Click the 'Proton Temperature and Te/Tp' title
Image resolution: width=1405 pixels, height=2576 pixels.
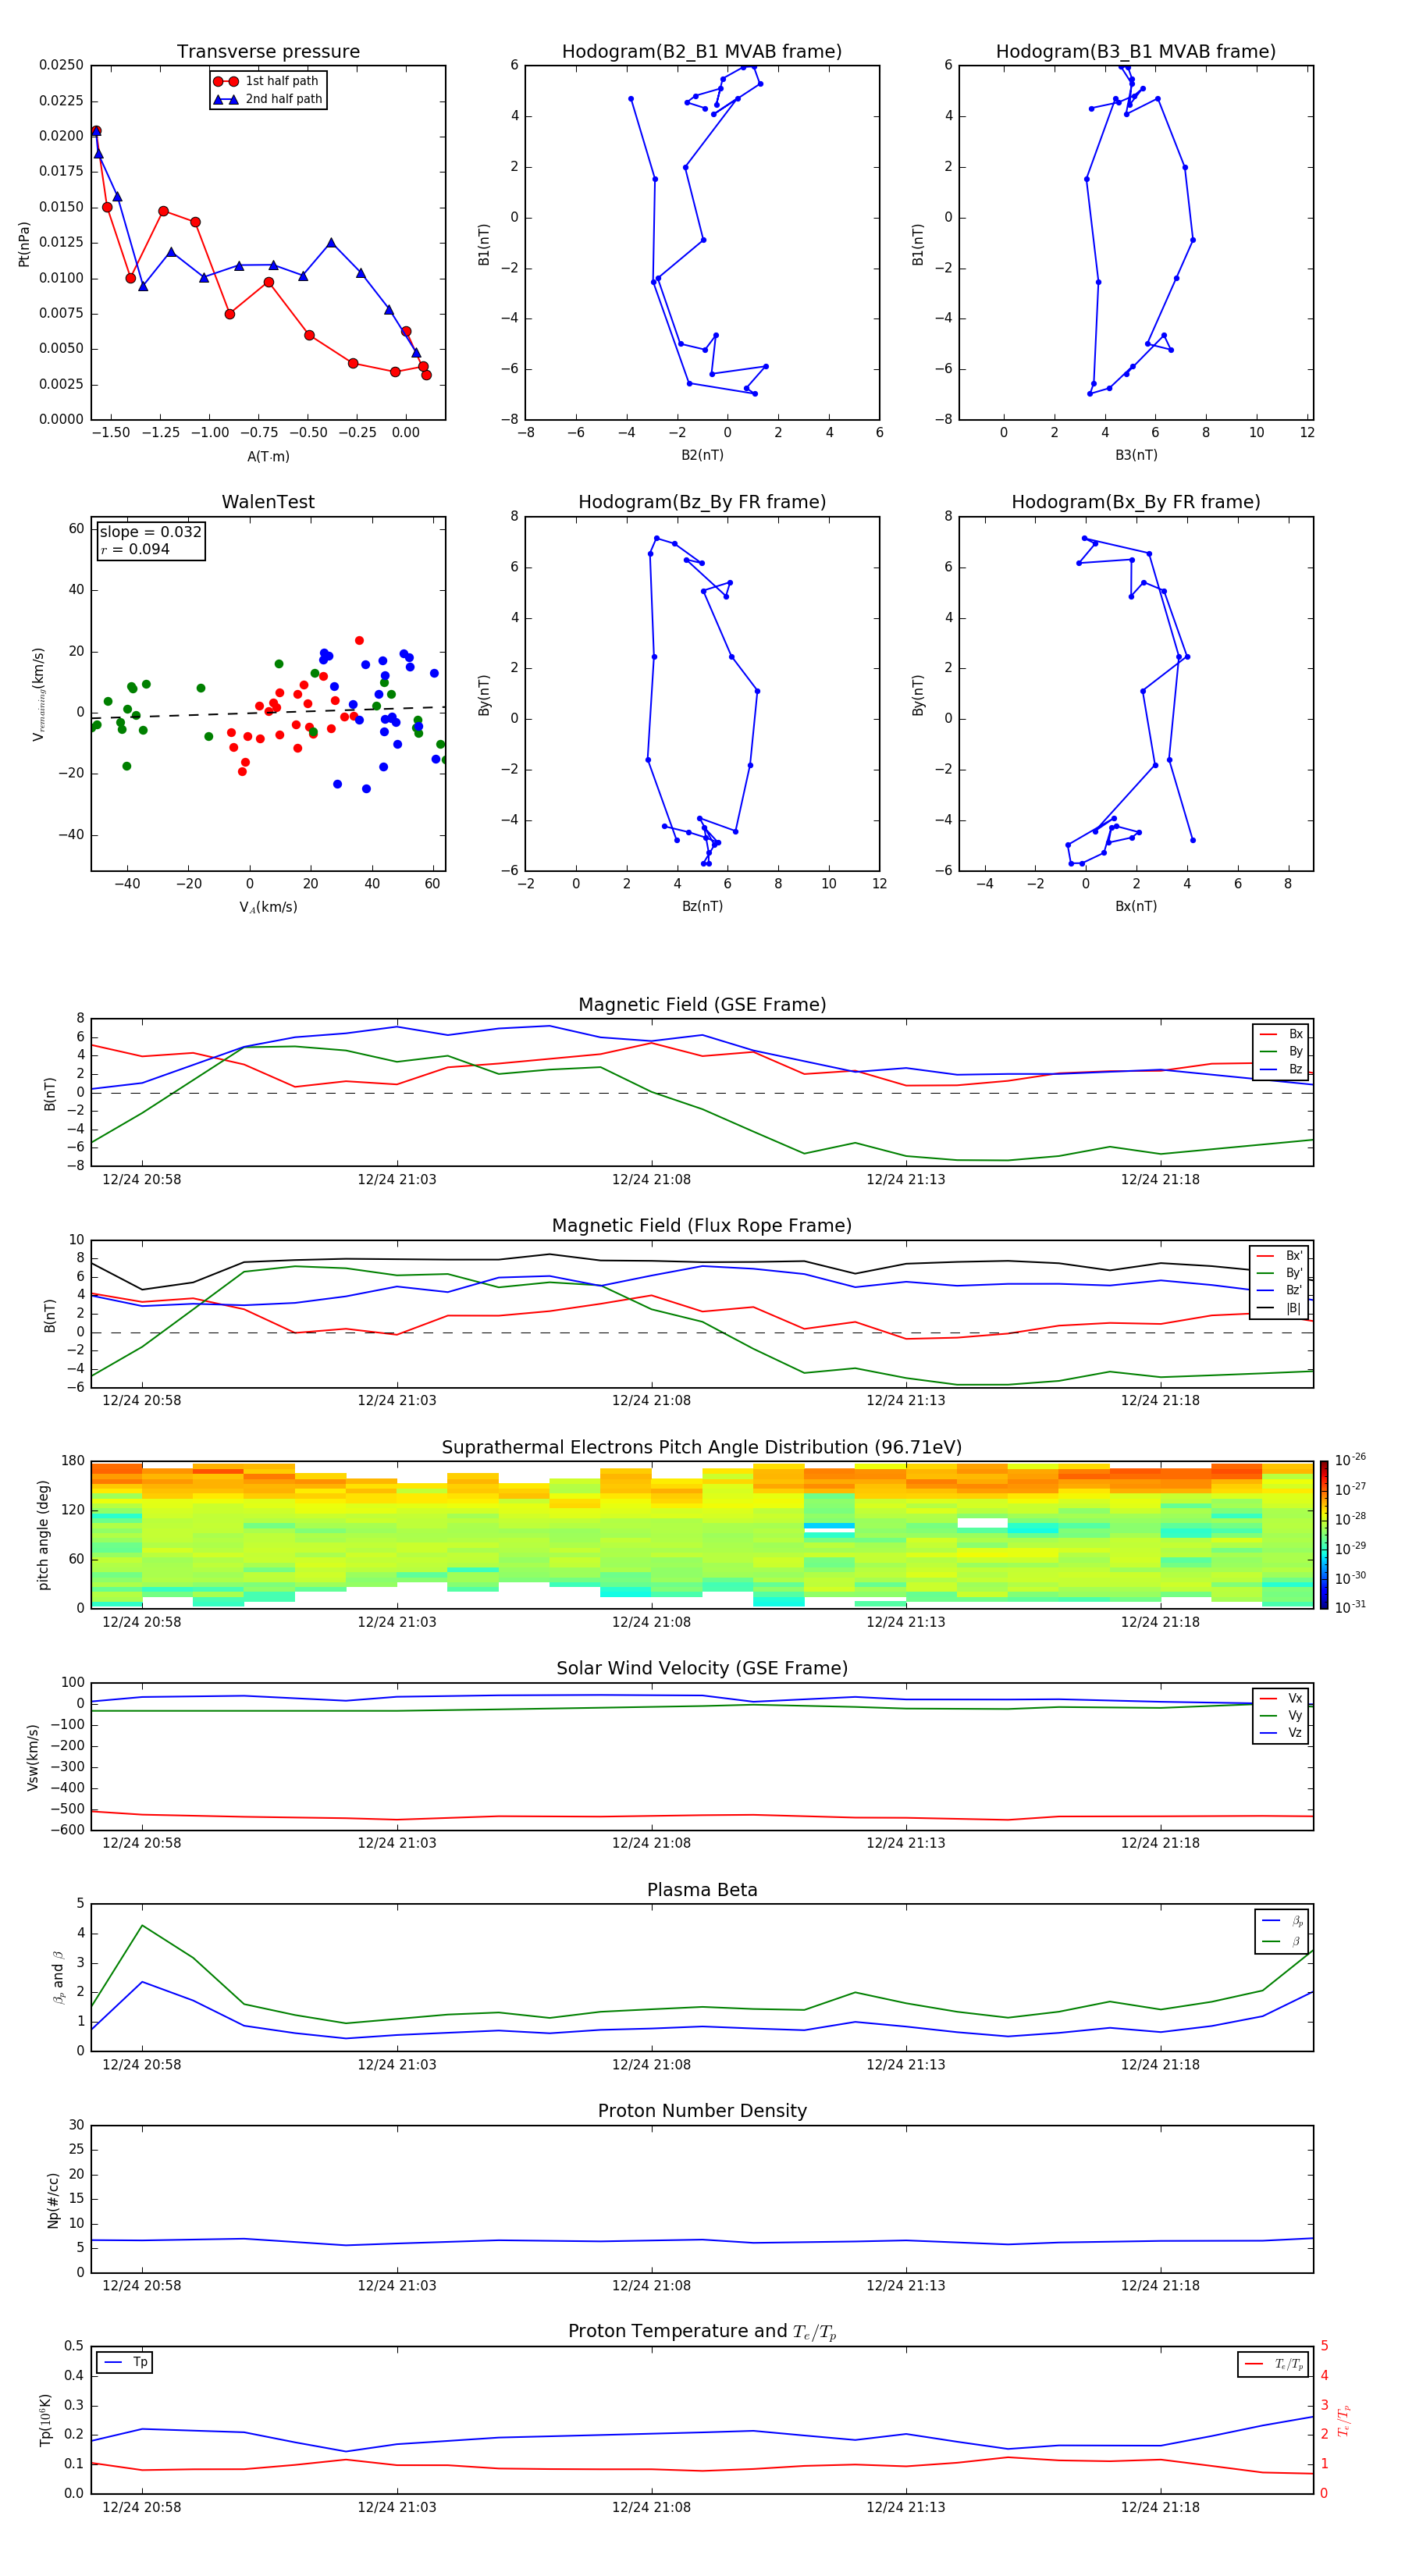pyautogui.click(x=702, y=2332)
